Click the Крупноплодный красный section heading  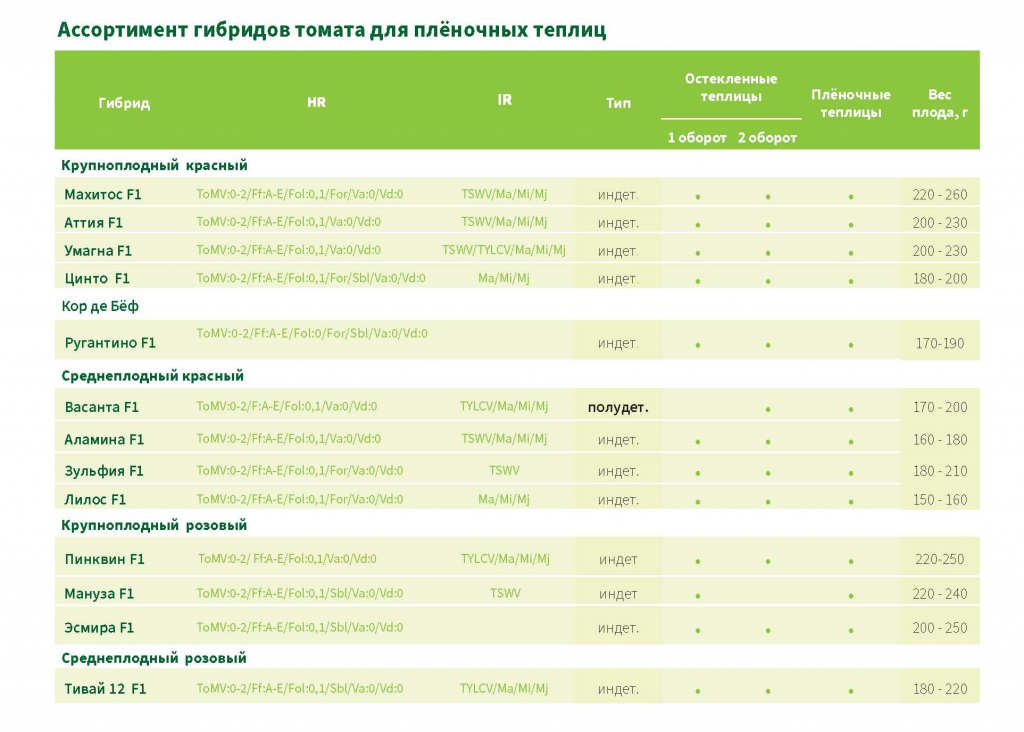click(x=154, y=165)
